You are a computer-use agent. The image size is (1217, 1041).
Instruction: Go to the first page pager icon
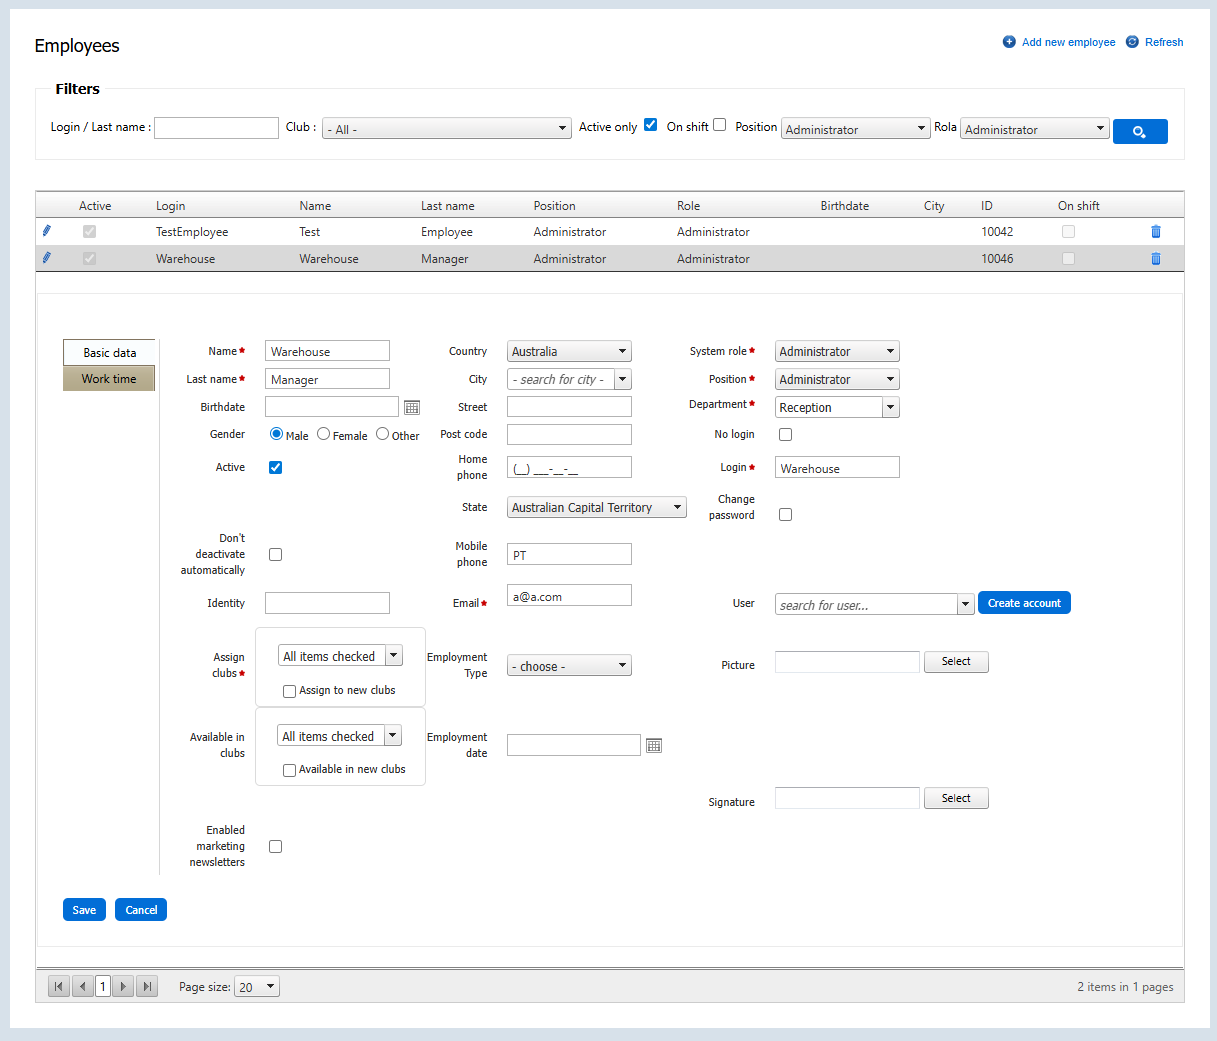pos(59,987)
